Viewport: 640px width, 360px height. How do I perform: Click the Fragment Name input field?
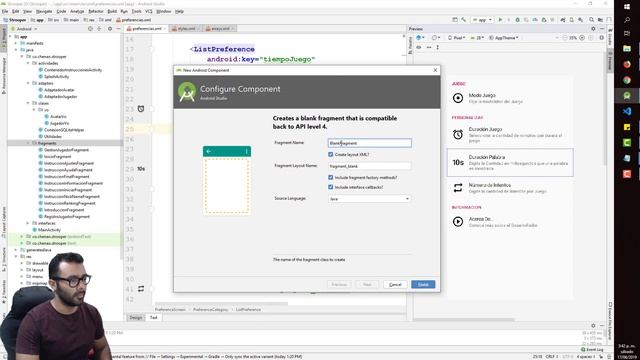369,143
